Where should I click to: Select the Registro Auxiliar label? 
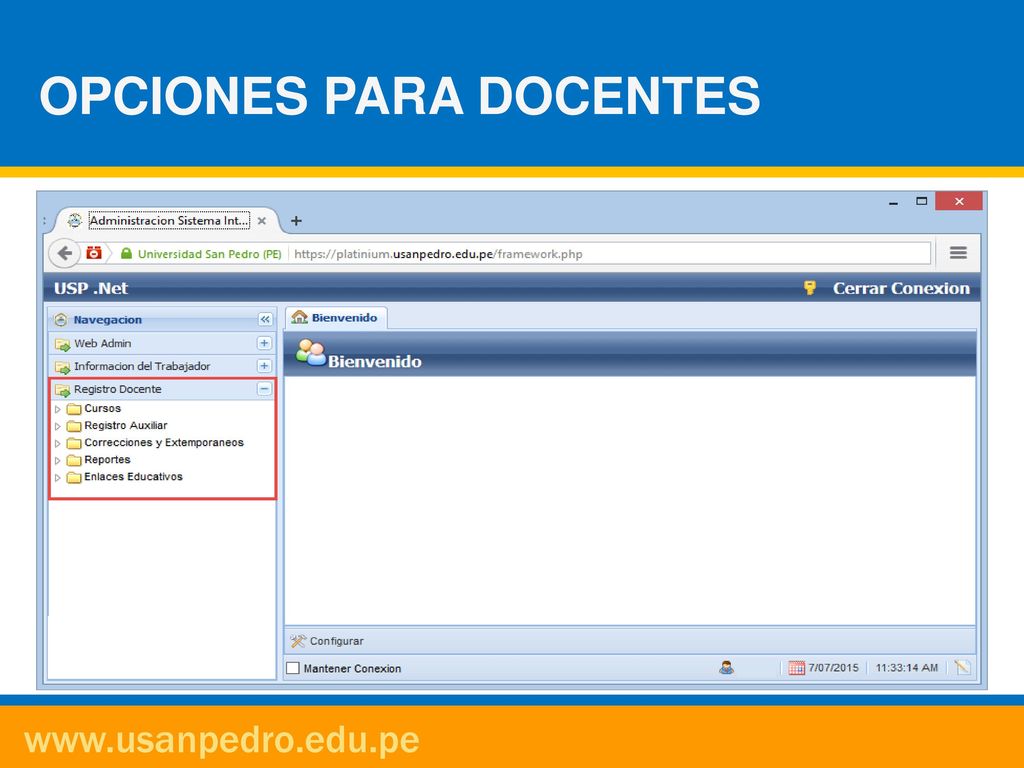click(x=125, y=425)
